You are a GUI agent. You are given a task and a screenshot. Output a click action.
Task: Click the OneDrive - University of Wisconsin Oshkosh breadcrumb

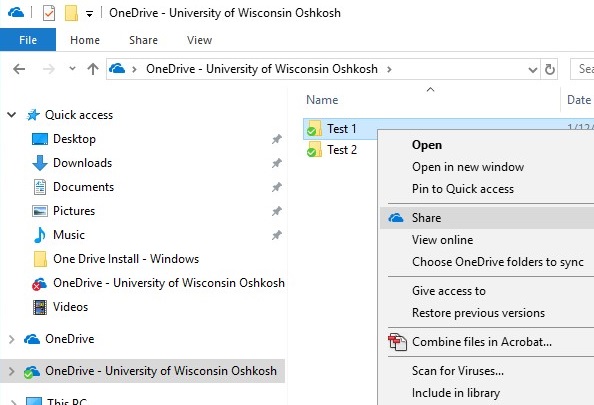point(262,69)
